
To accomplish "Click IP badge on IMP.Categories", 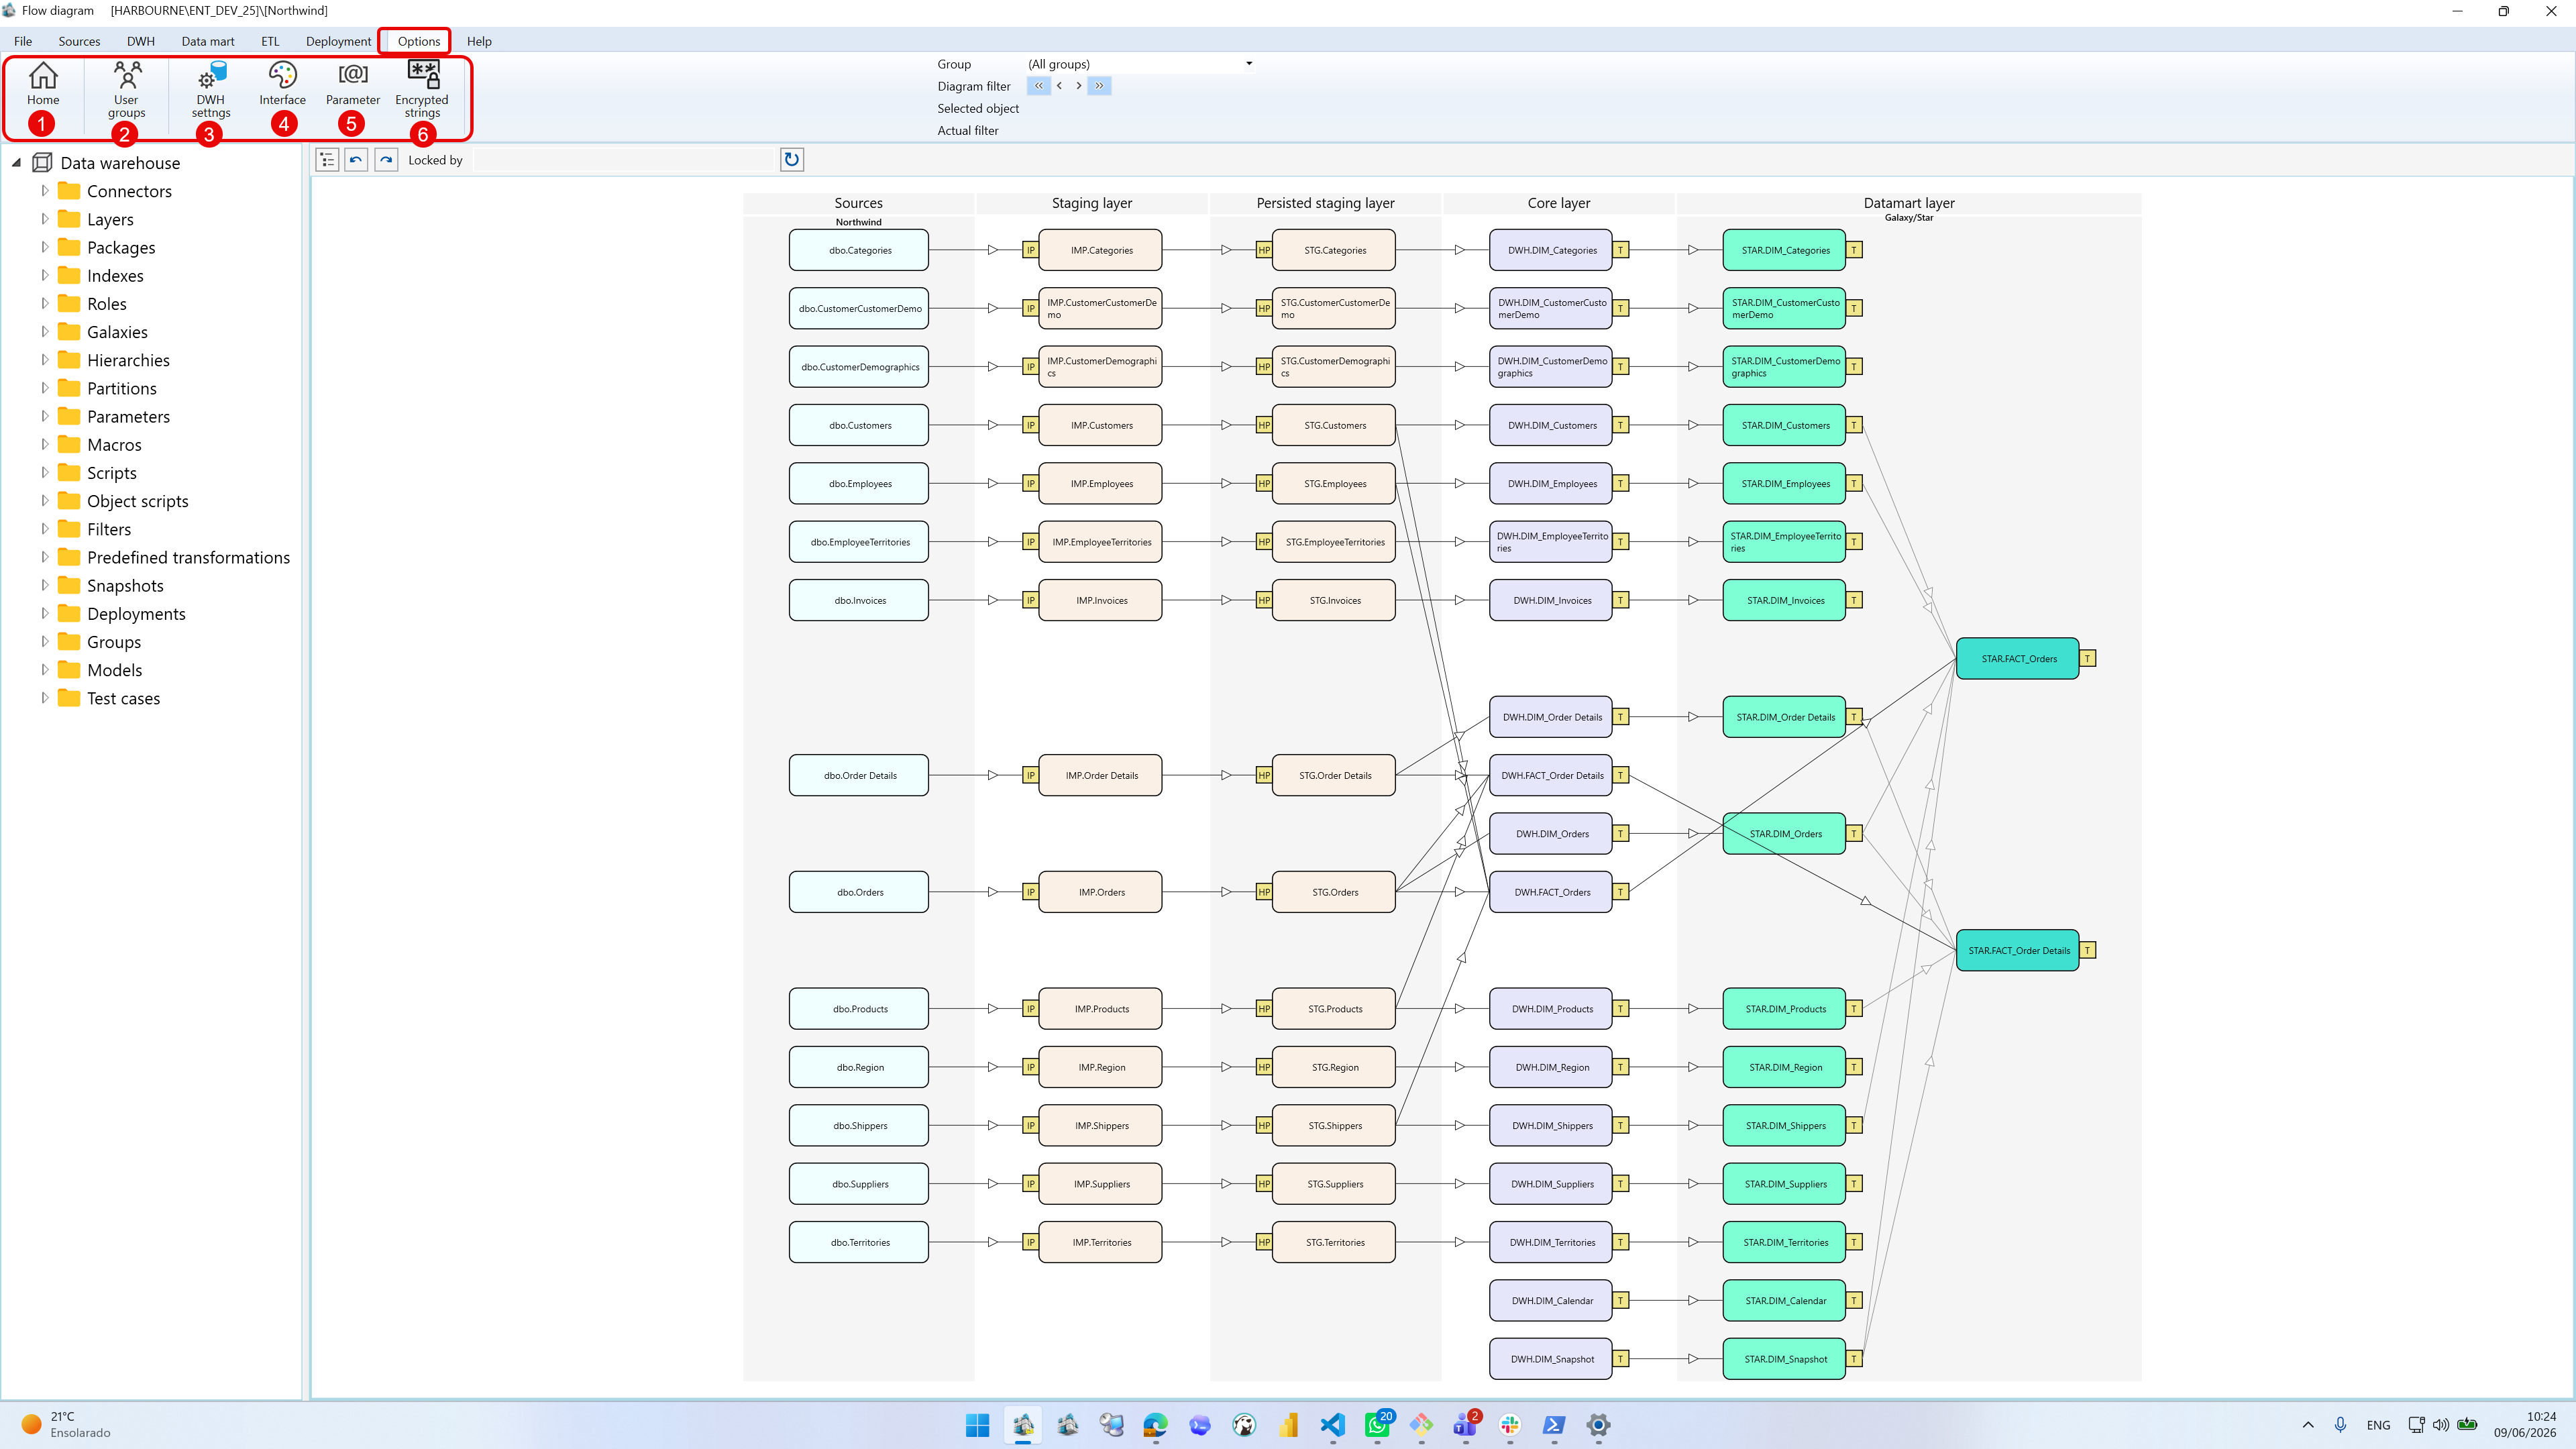I will point(1030,250).
